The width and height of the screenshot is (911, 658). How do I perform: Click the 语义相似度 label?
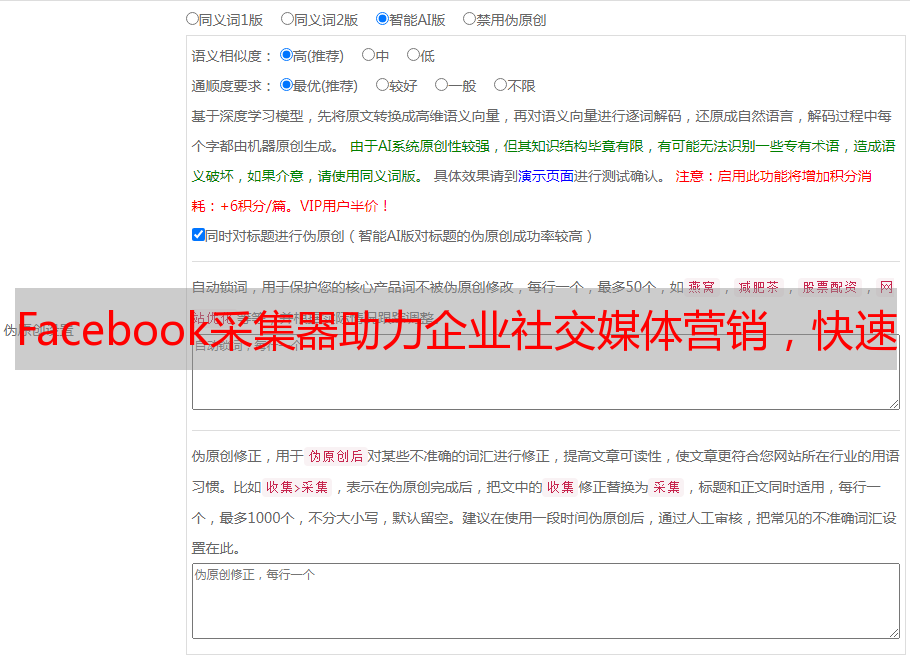[232, 56]
